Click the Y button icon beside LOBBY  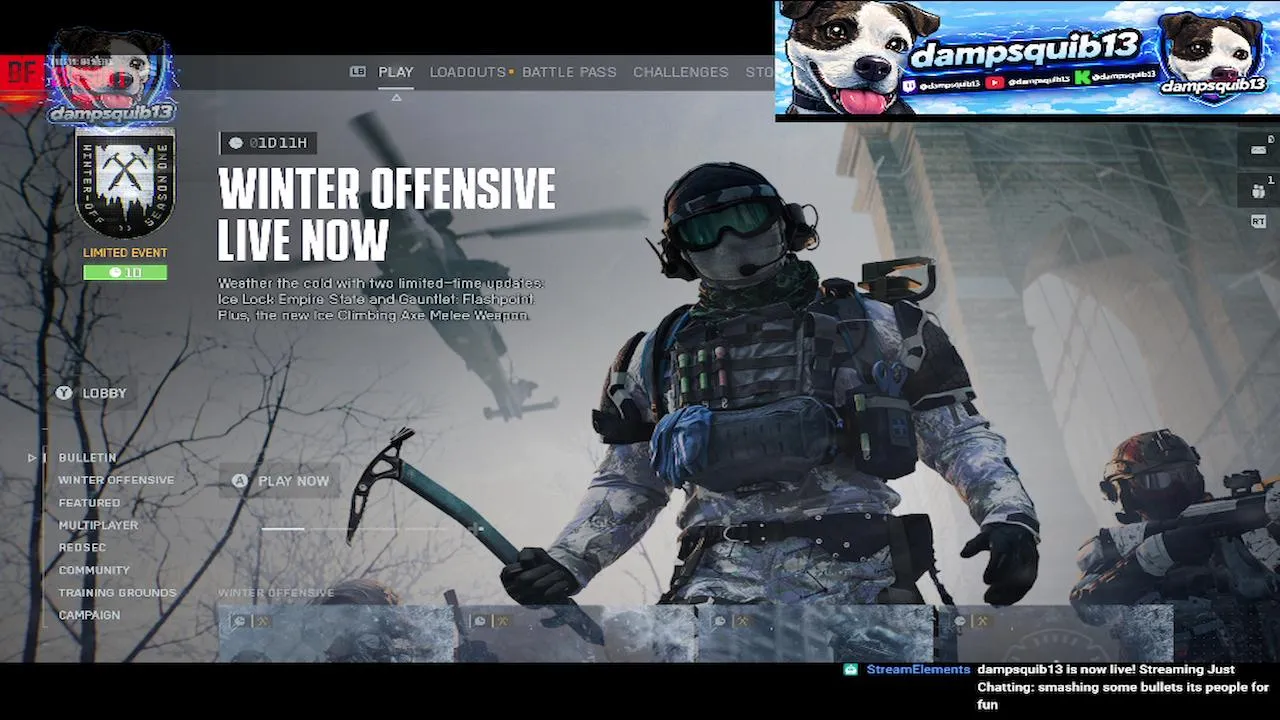(65, 393)
